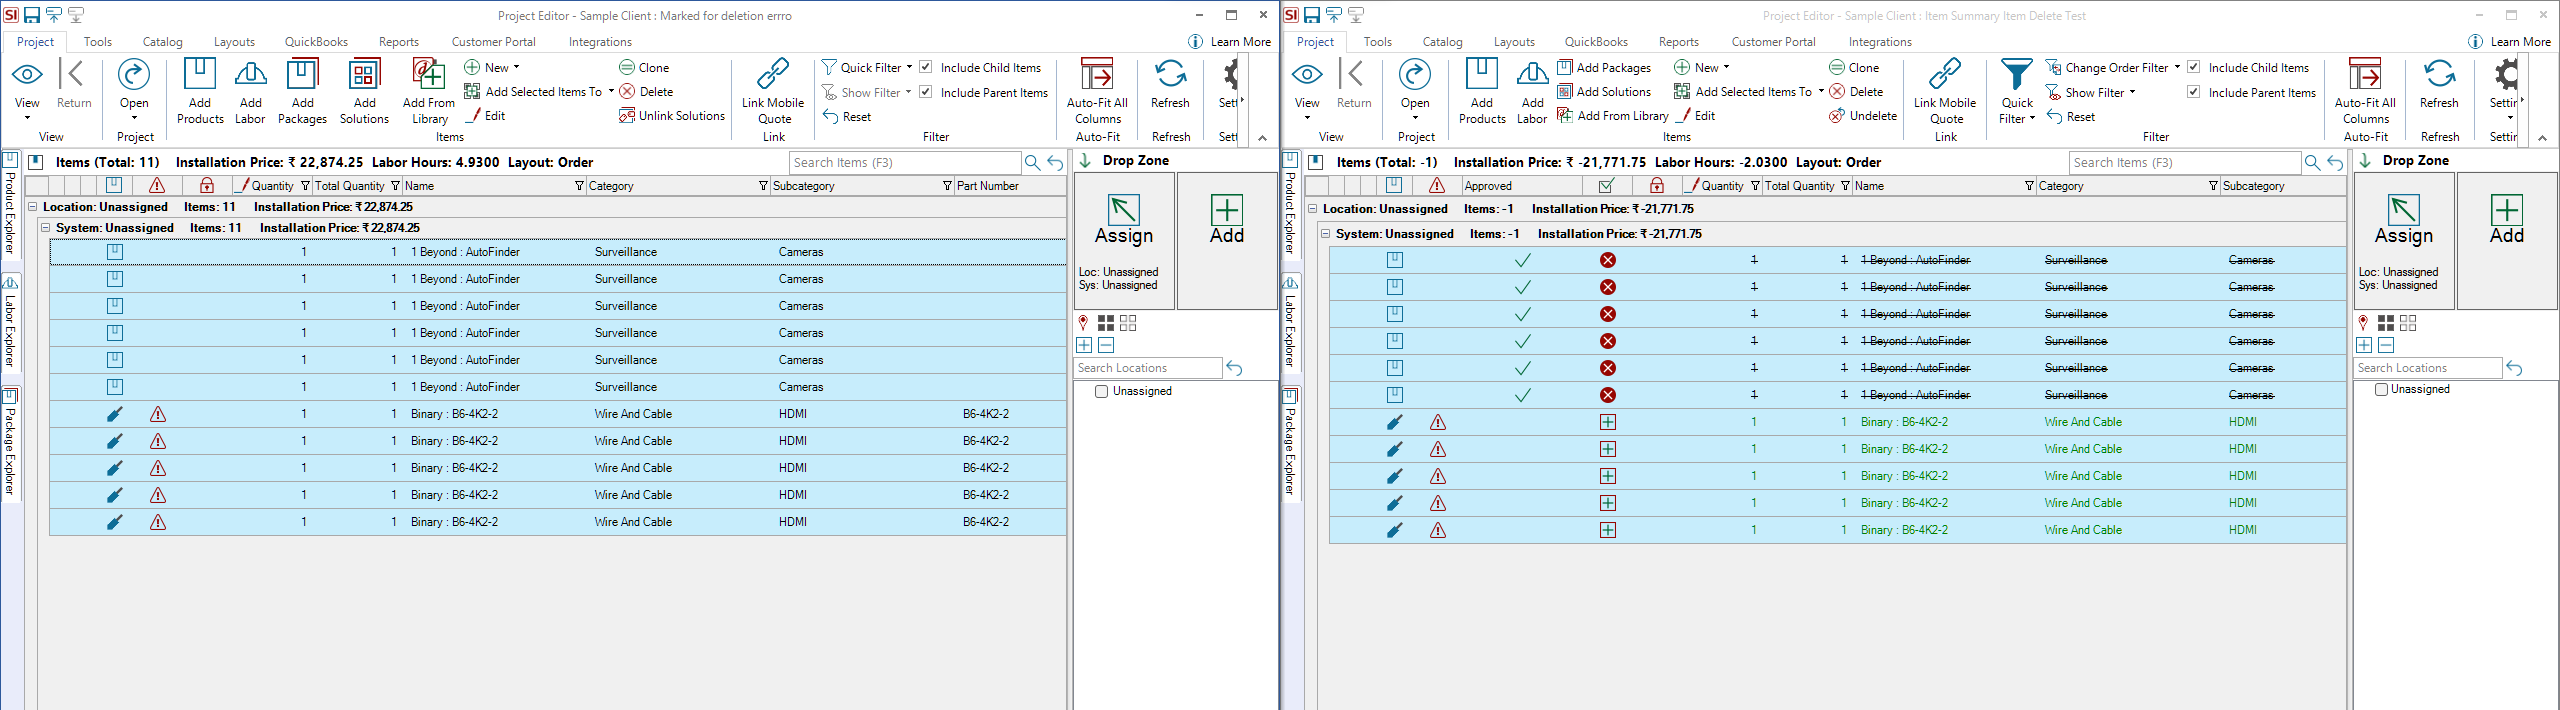This screenshot has width=2560, height=710.
Task: Click Add From Library in left window
Action: (429, 91)
